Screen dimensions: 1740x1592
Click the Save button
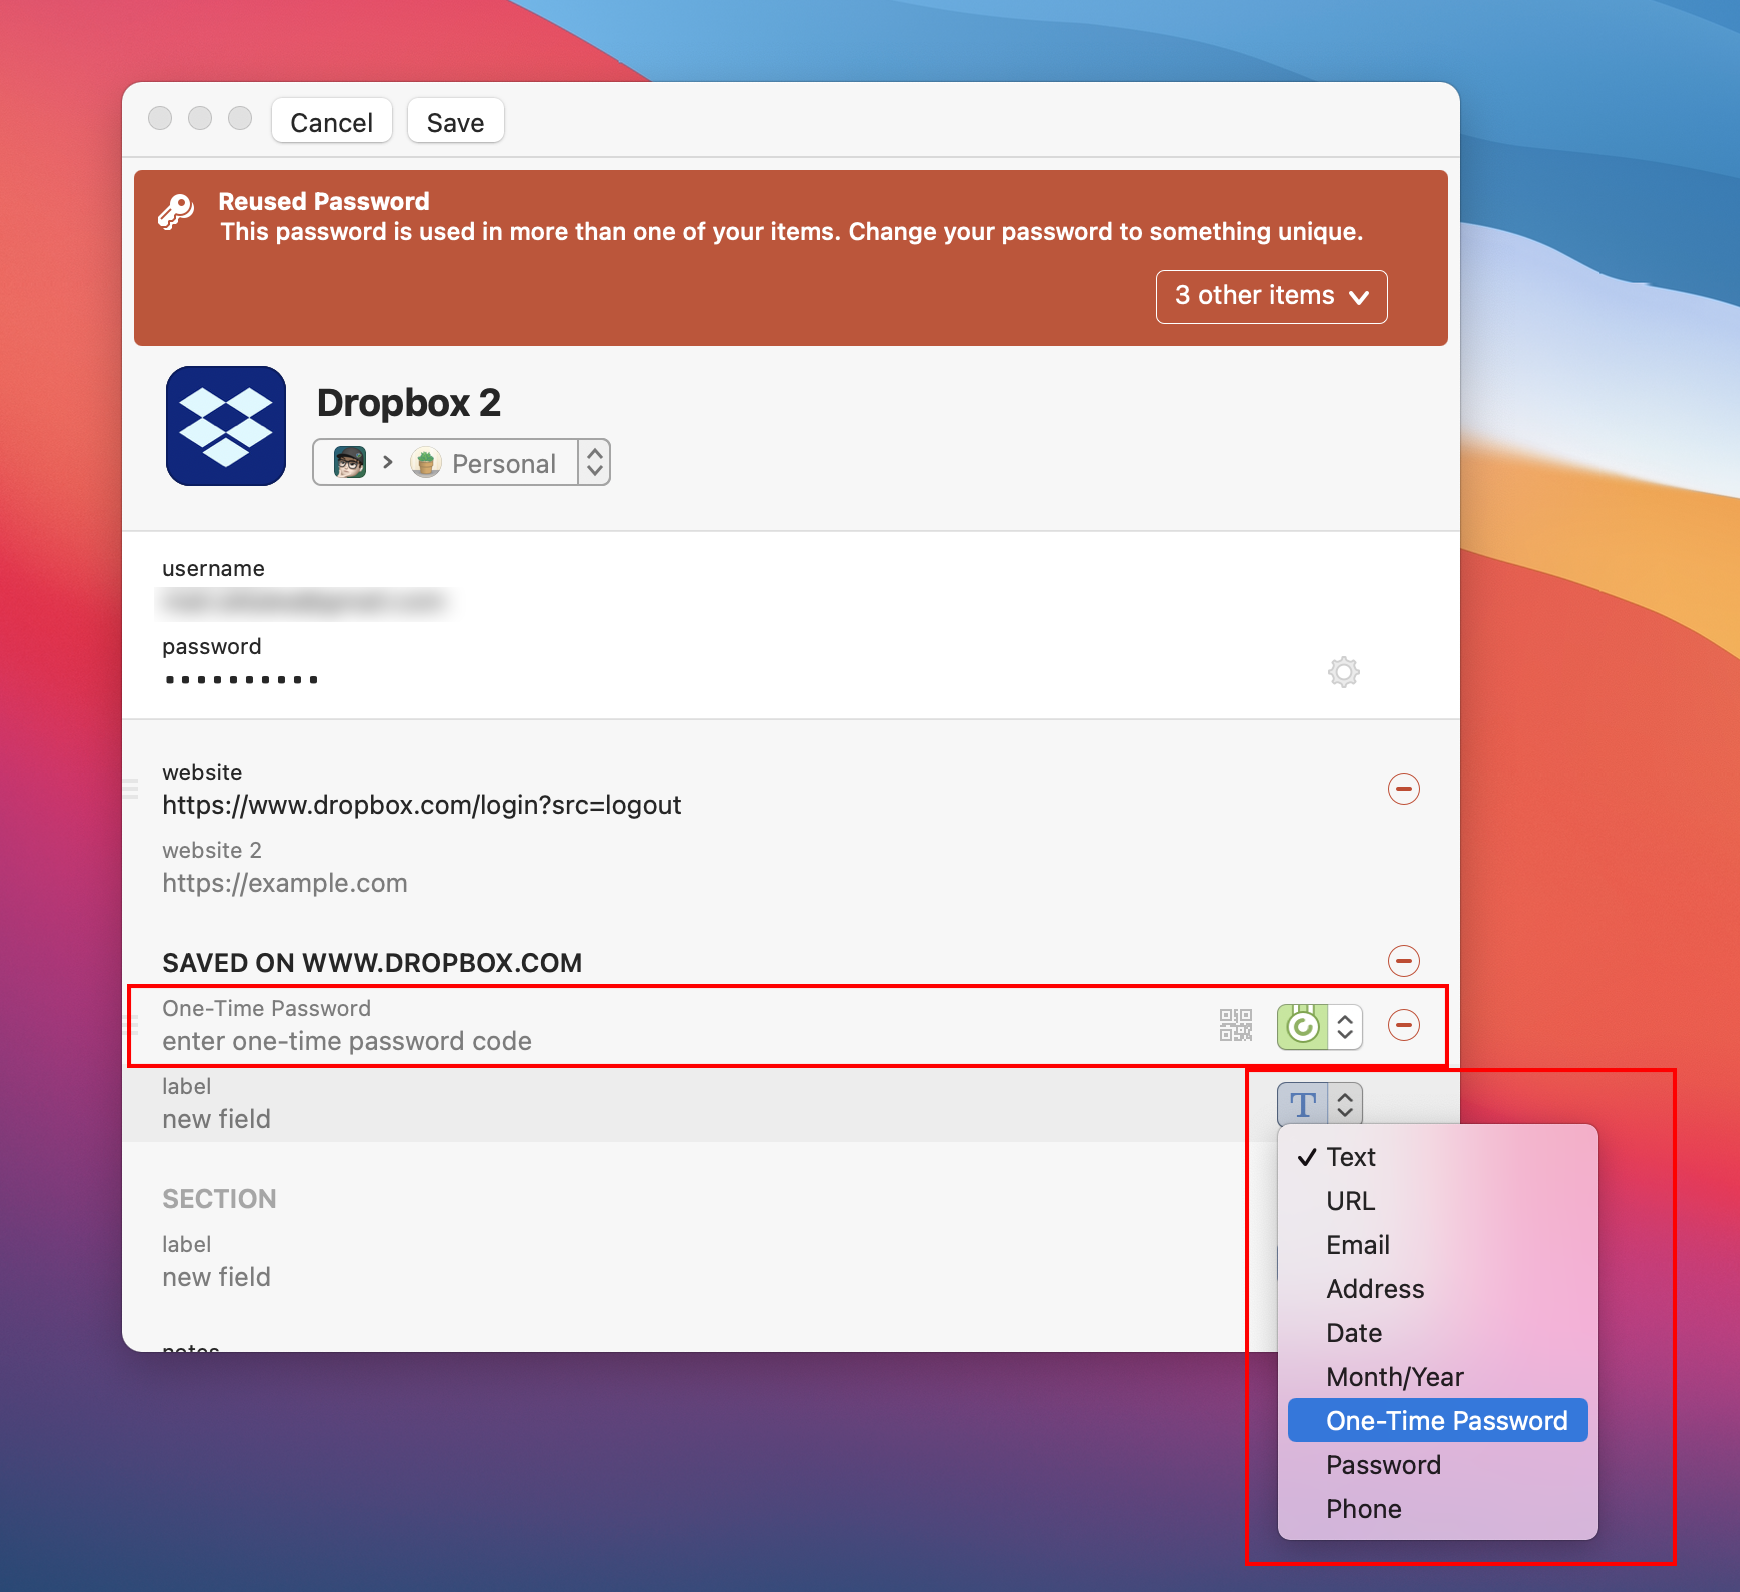pos(455,122)
